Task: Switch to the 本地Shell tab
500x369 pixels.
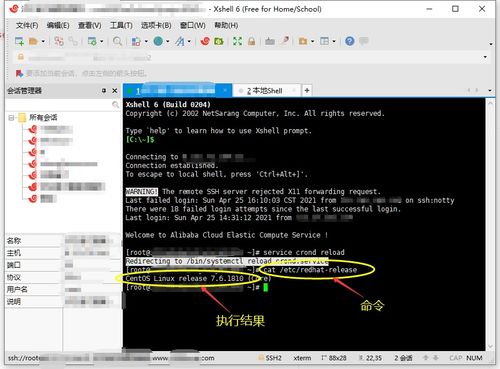Action: 265,91
